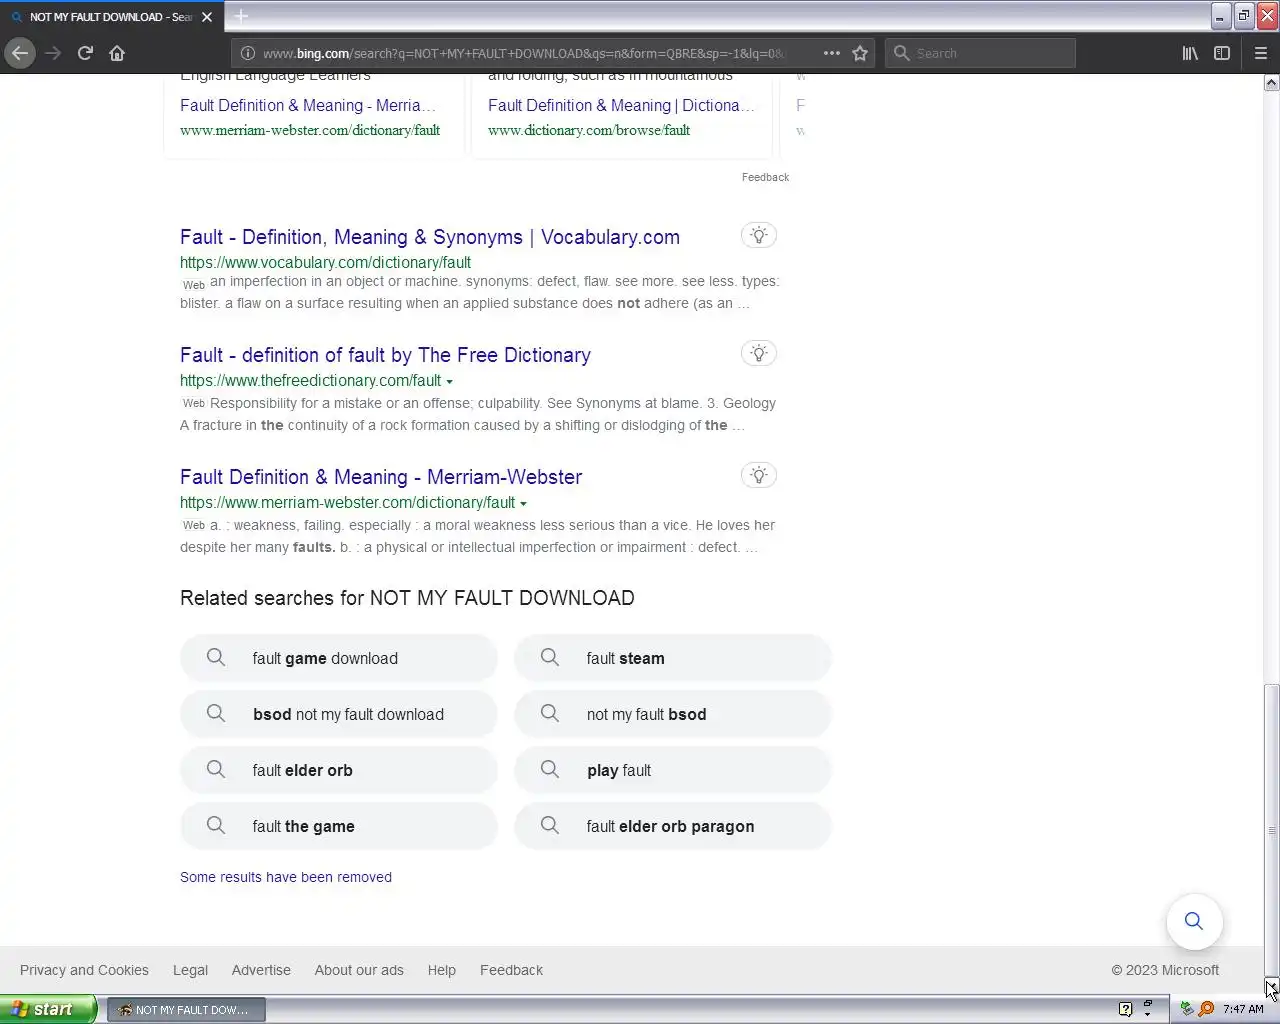Open Fault Definition & Meaning Merriam-Webster result
Image resolution: width=1280 pixels, height=1024 pixels.
381,477
